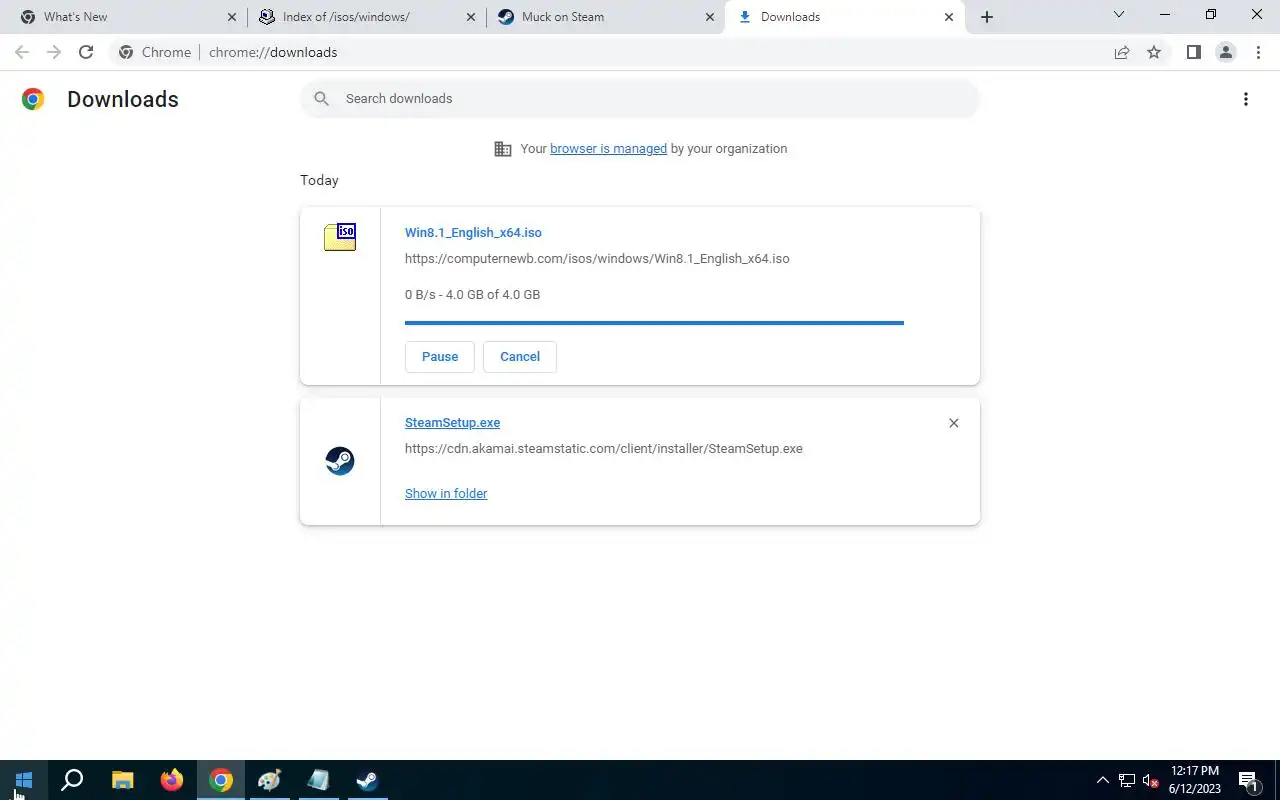The height and width of the screenshot is (800, 1280).
Task: Click the Chrome site info chip in address bar
Action: (x=155, y=52)
